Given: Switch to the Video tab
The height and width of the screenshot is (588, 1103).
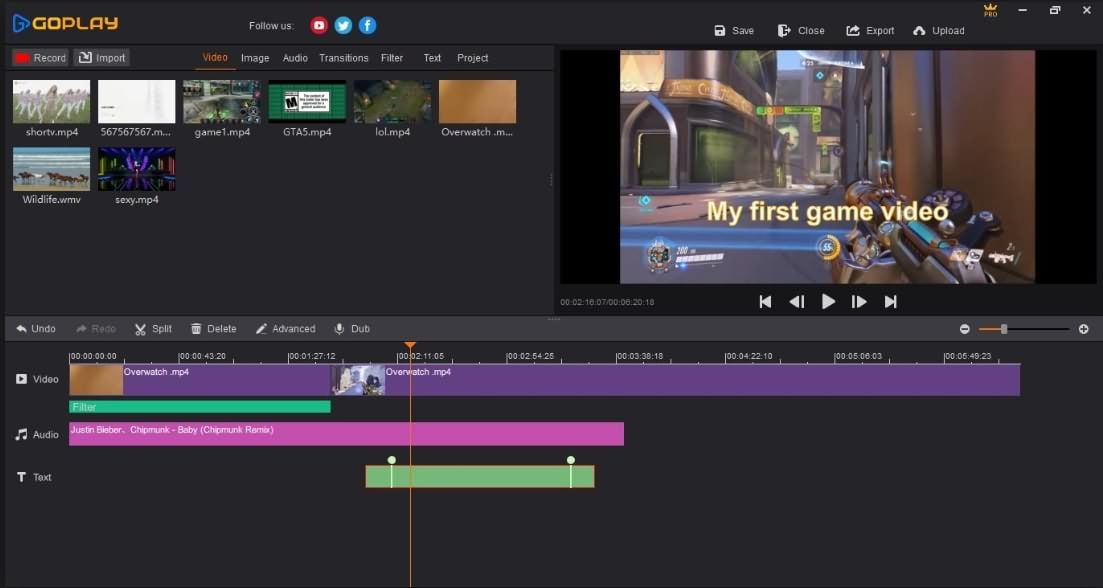Looking at the screenshot, I should (x=215, y=58).
